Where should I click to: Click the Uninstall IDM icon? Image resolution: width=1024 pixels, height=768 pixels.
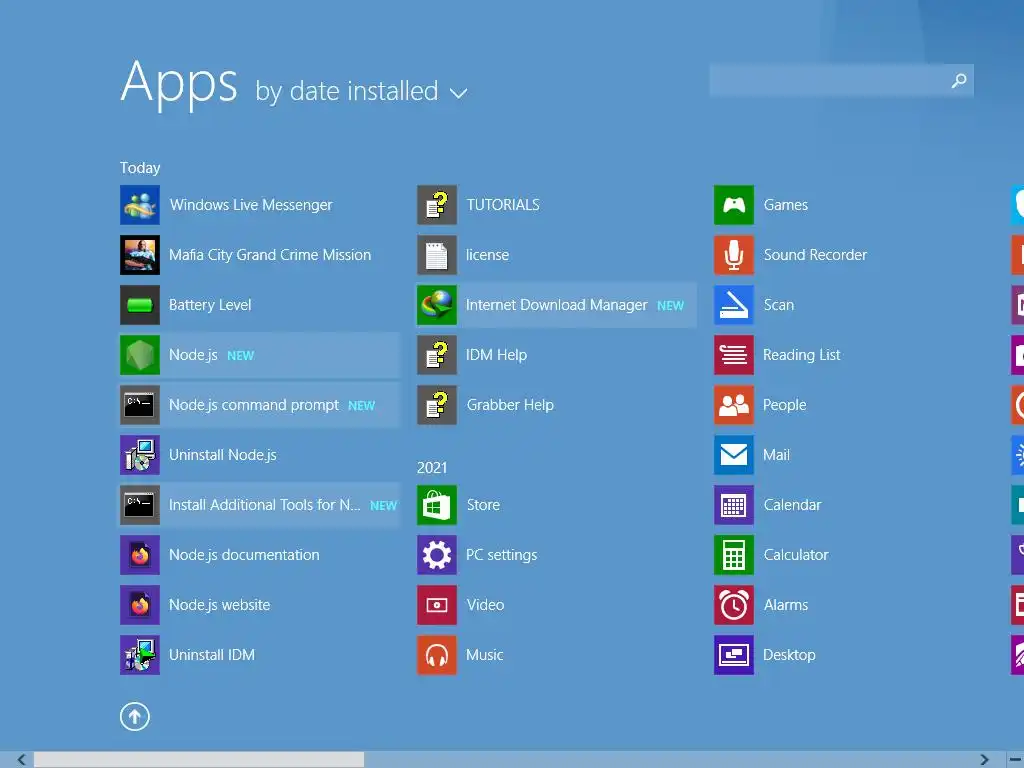[x=140, y=655]
